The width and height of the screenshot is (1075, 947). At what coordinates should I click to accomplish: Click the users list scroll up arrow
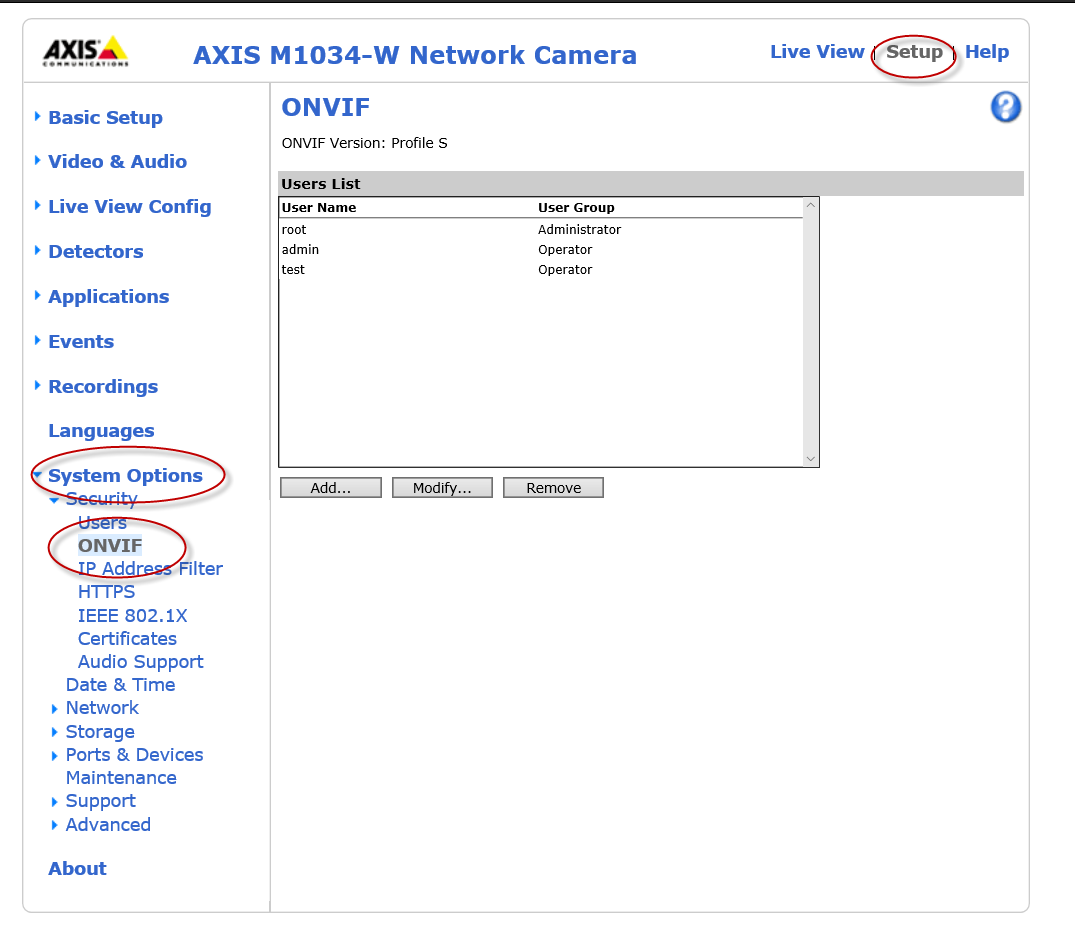click(x=810, y=205)
